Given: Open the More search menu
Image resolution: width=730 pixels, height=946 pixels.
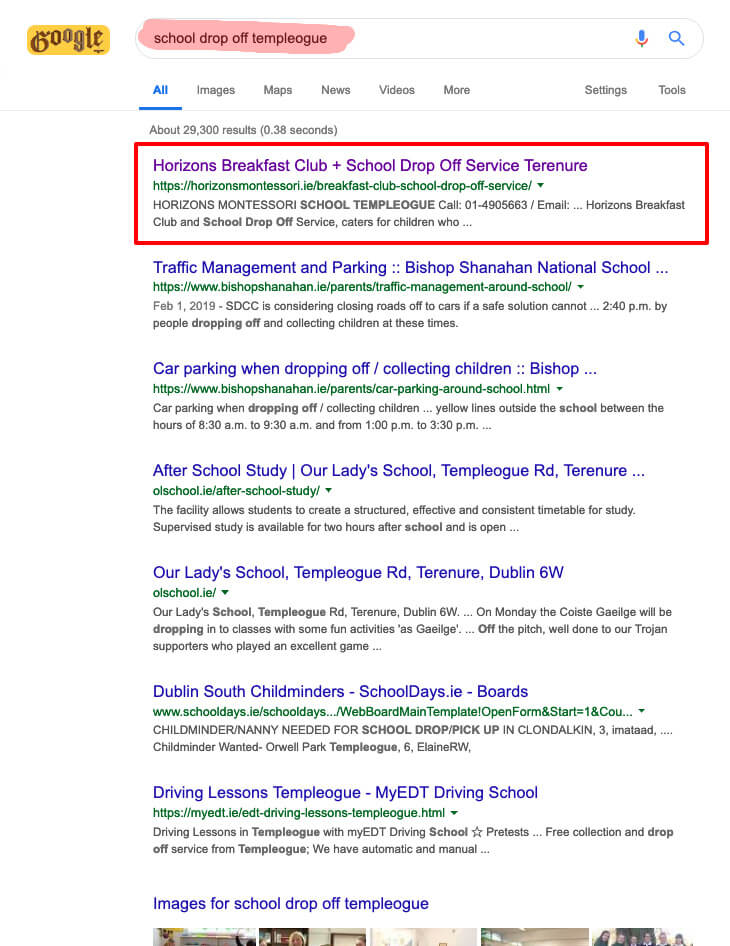Looking at the screenshot, I should coord(456,90).
